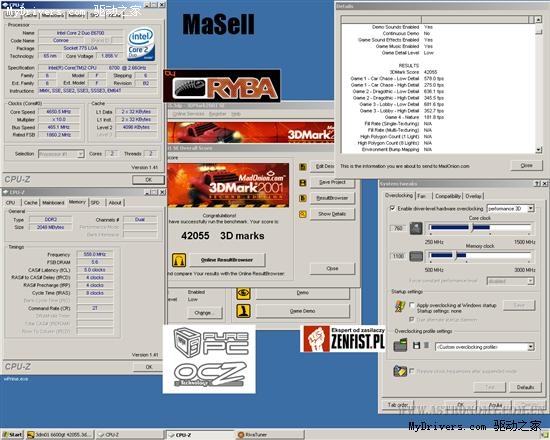Image resolution: width=550 pixels, height=440 pixels.
Task: Click Online ResultBrowser button
Action: pyautogui.click(x=227, y=260)
